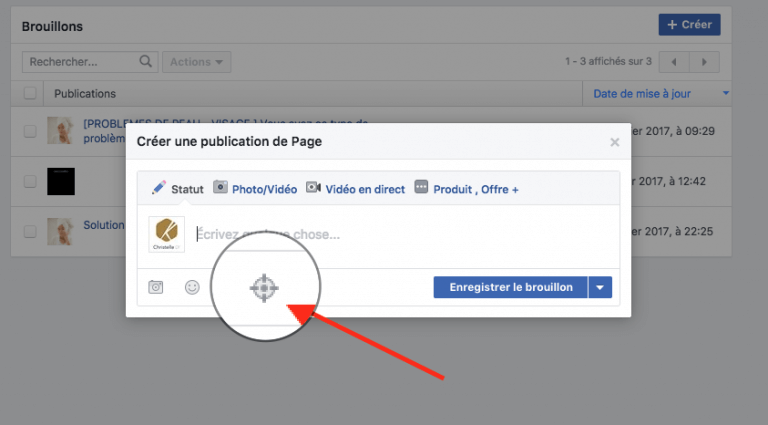Check the first draft's checkbox

click(x=30, y=130)
